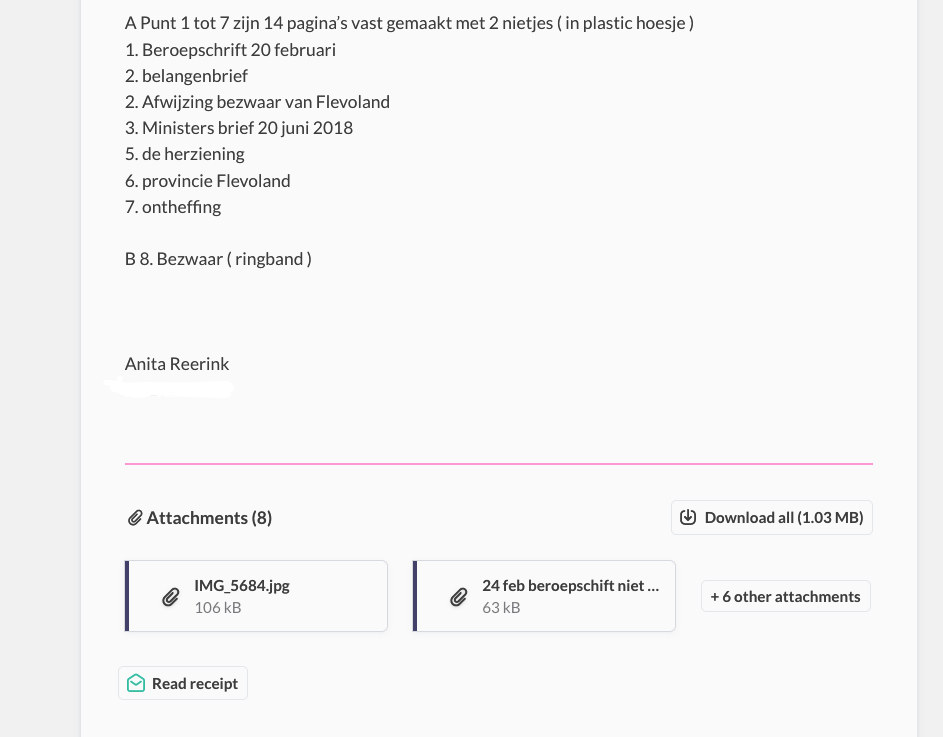Image resolution: width=943 pixels, height=737 pixels.
Task: Click the open-envelope Read receipt icon
Action: tap(136, 683)
